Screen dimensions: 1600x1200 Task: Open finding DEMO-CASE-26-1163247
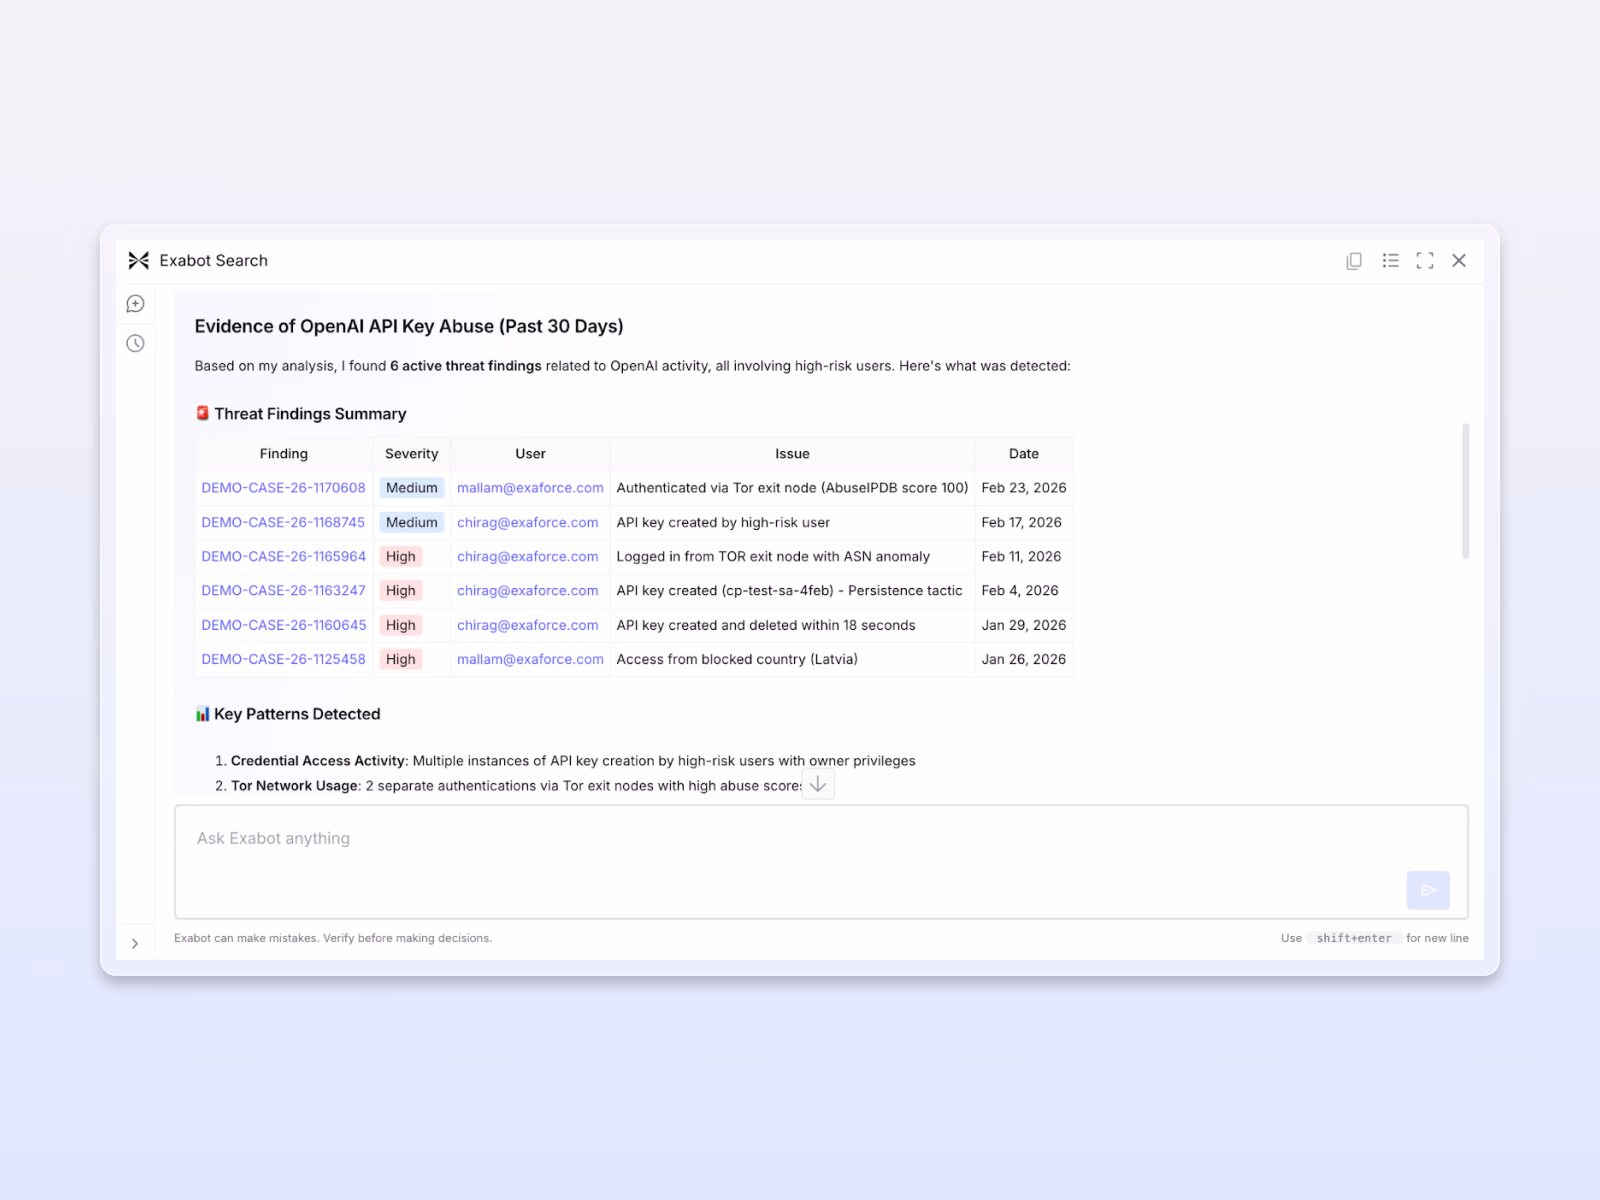point(283,591)
